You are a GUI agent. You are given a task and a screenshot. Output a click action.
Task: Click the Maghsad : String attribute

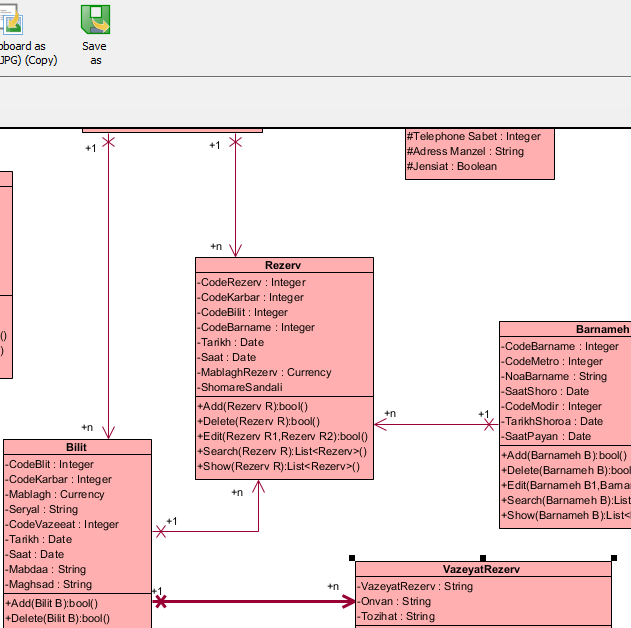pyautogui.click(x=49, y=584)
